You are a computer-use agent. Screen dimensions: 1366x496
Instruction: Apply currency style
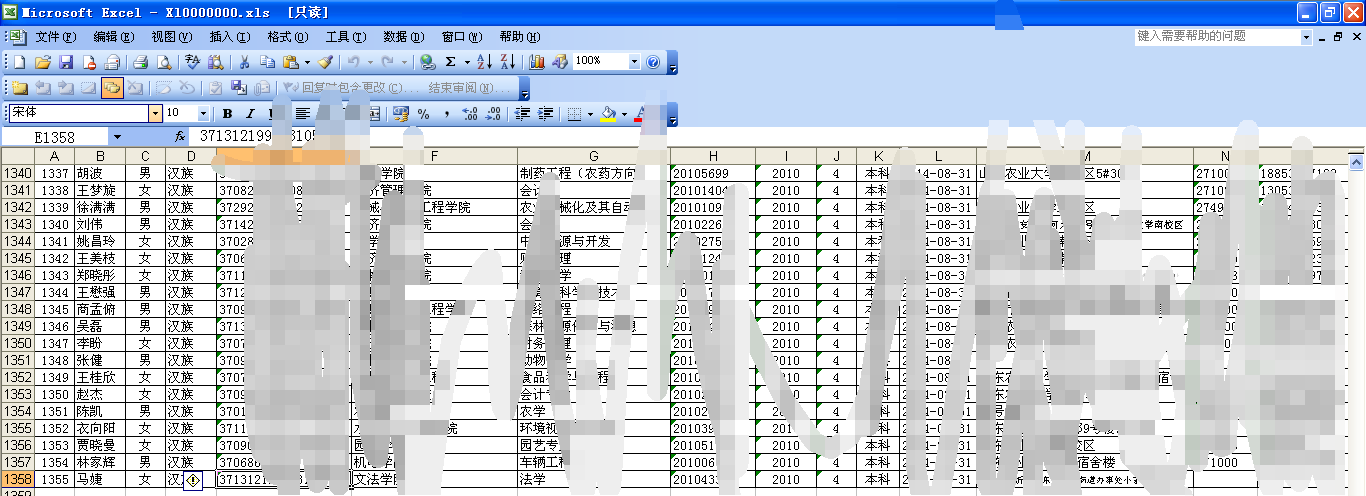pyautogui.click(x=400, y=114)
